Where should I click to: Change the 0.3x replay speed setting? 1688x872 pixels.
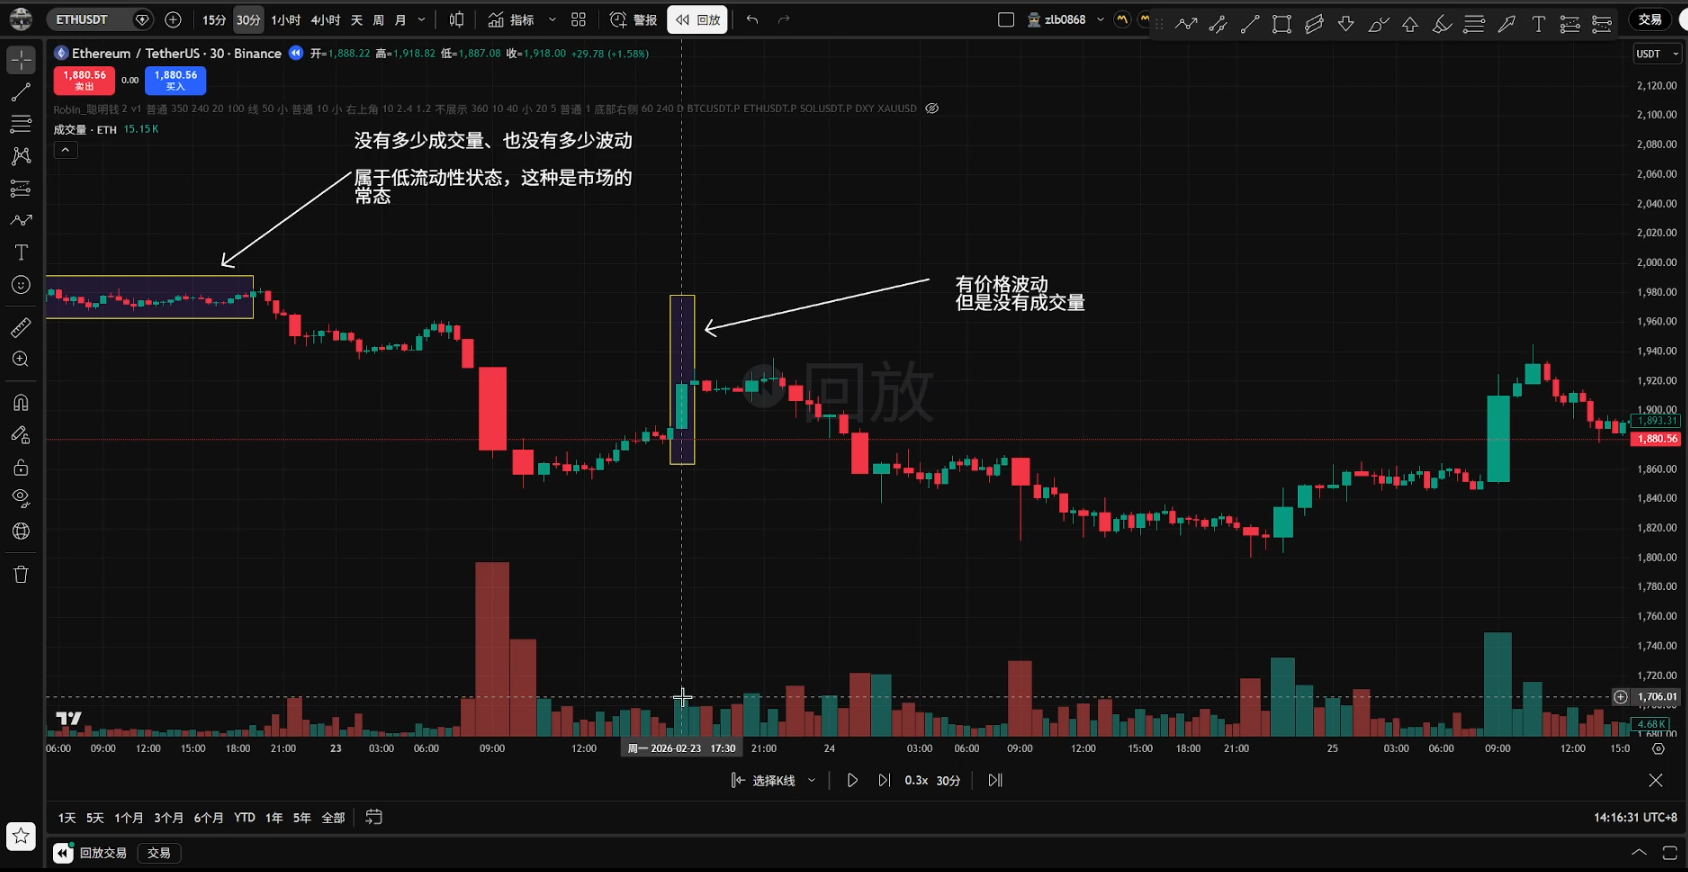pyautogui.click(x=916, y=780)
